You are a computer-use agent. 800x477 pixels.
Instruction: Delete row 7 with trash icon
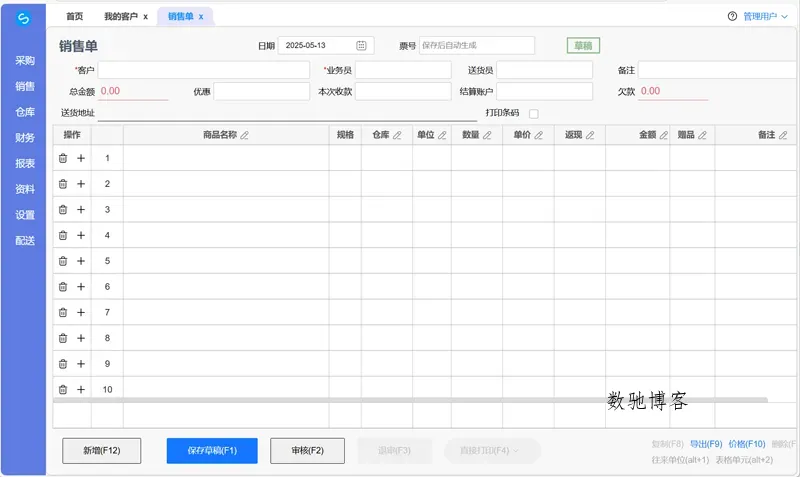click(63, 312)
